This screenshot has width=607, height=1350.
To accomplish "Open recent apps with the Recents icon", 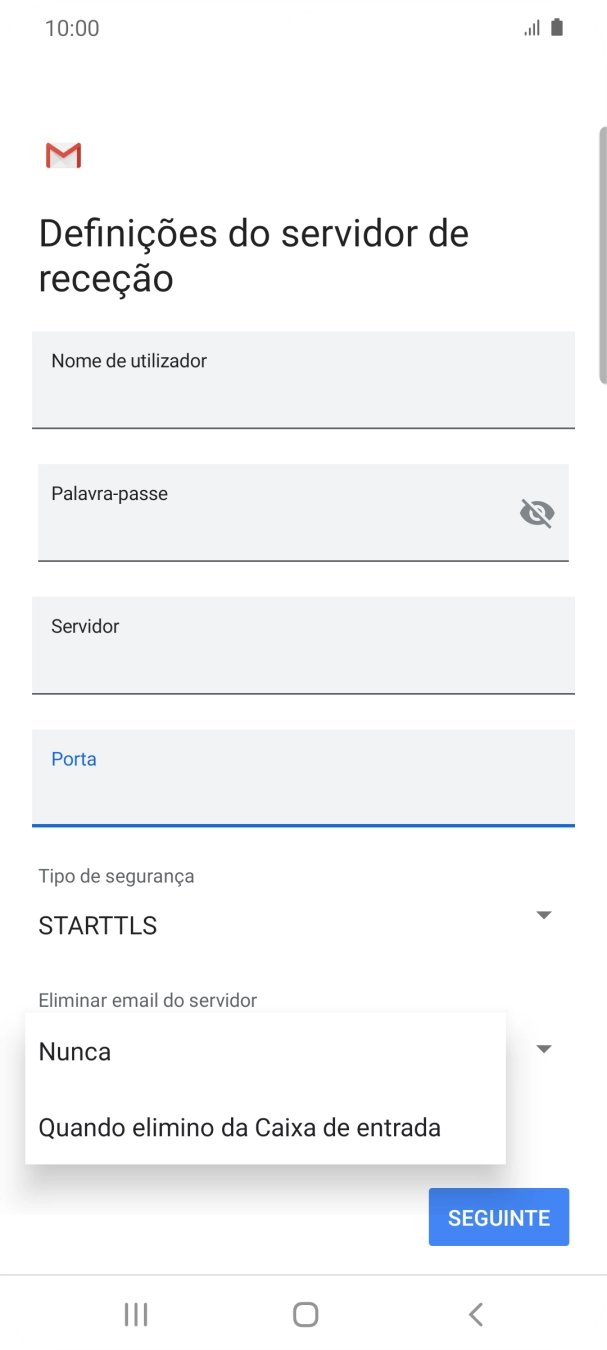I will click(x=135, y=1314).
